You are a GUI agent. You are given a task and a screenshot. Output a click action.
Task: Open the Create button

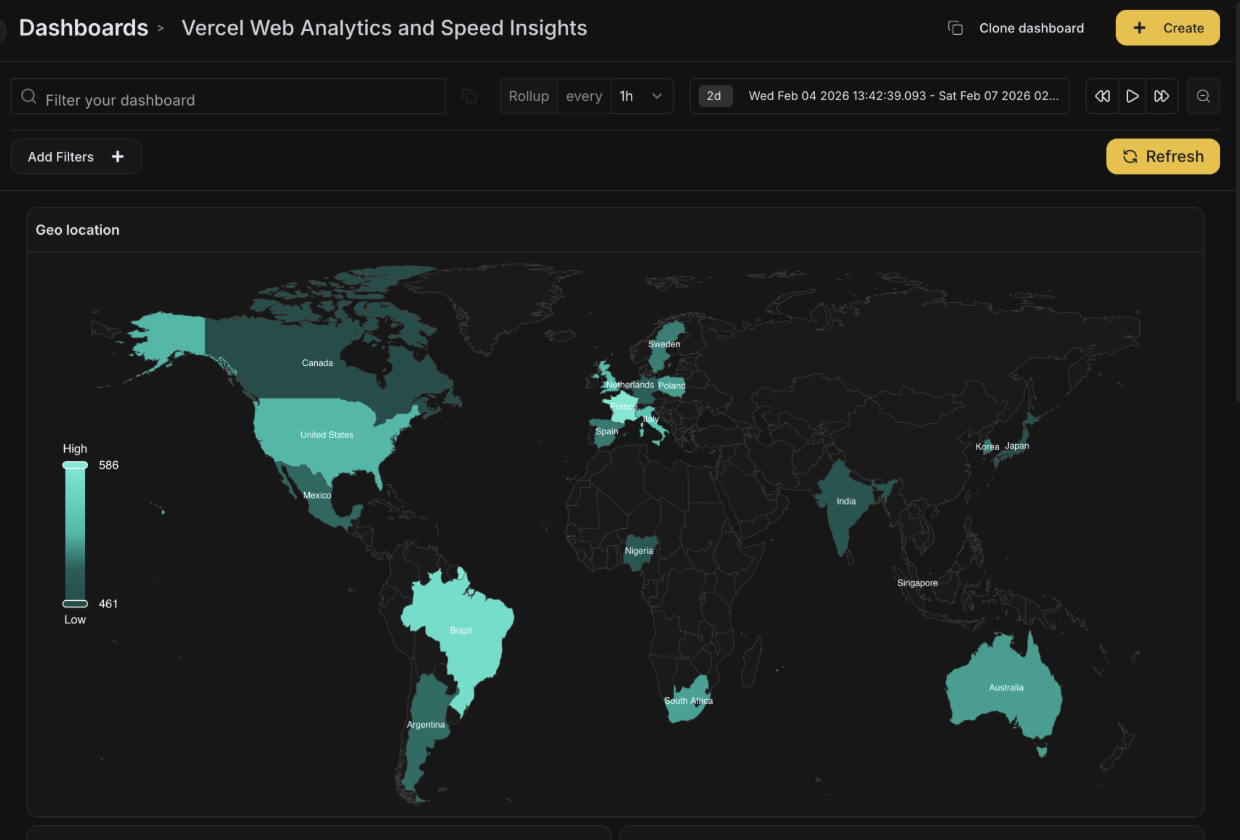(x=1167, y=28)
